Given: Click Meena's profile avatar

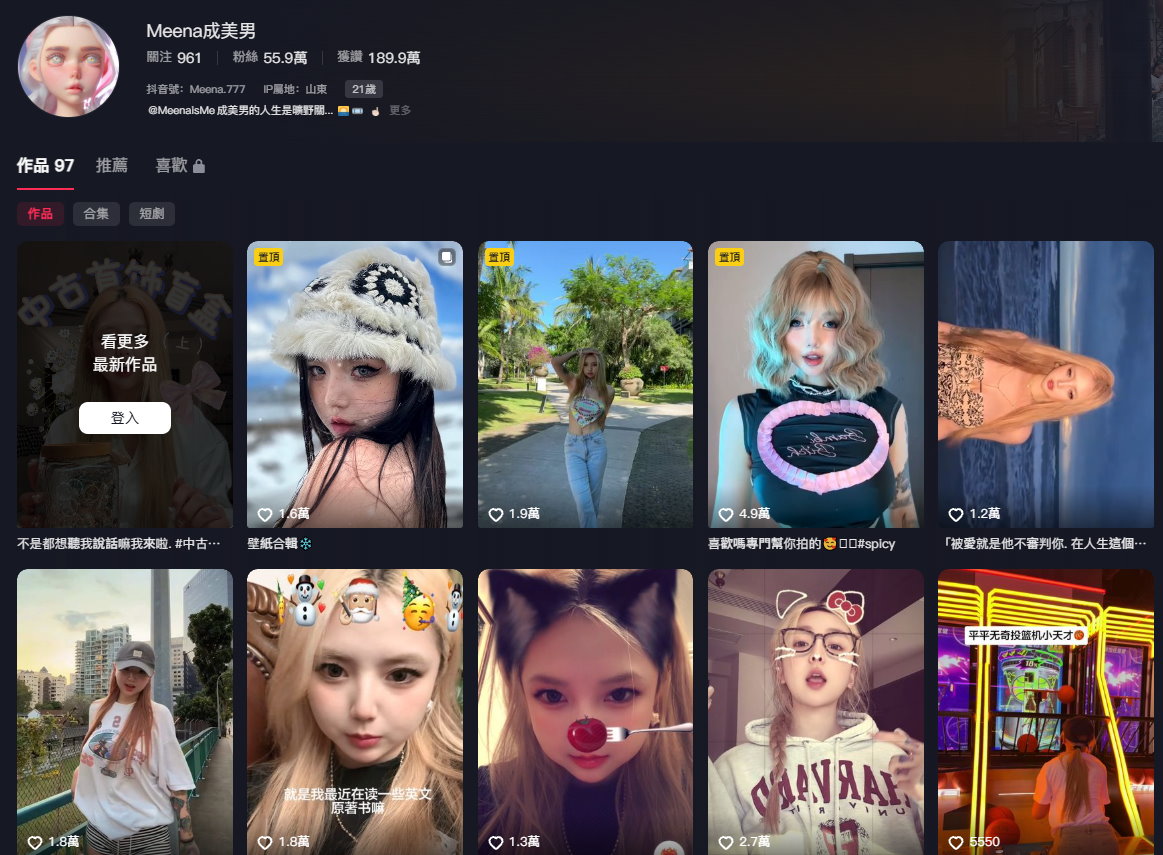Looking at the screenshot, I should click(68, 65).
